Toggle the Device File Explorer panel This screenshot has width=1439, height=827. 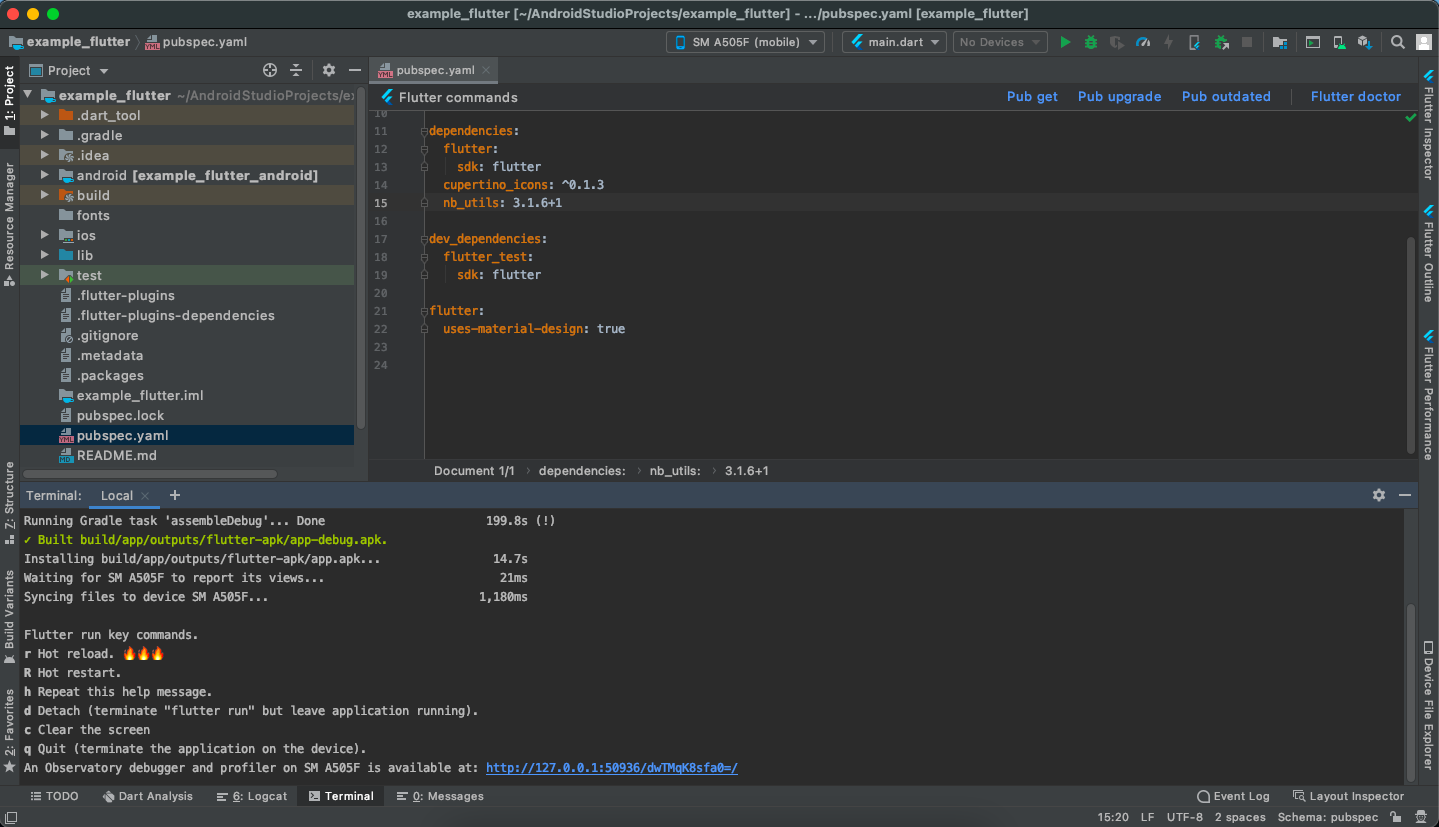point(1428,705)
